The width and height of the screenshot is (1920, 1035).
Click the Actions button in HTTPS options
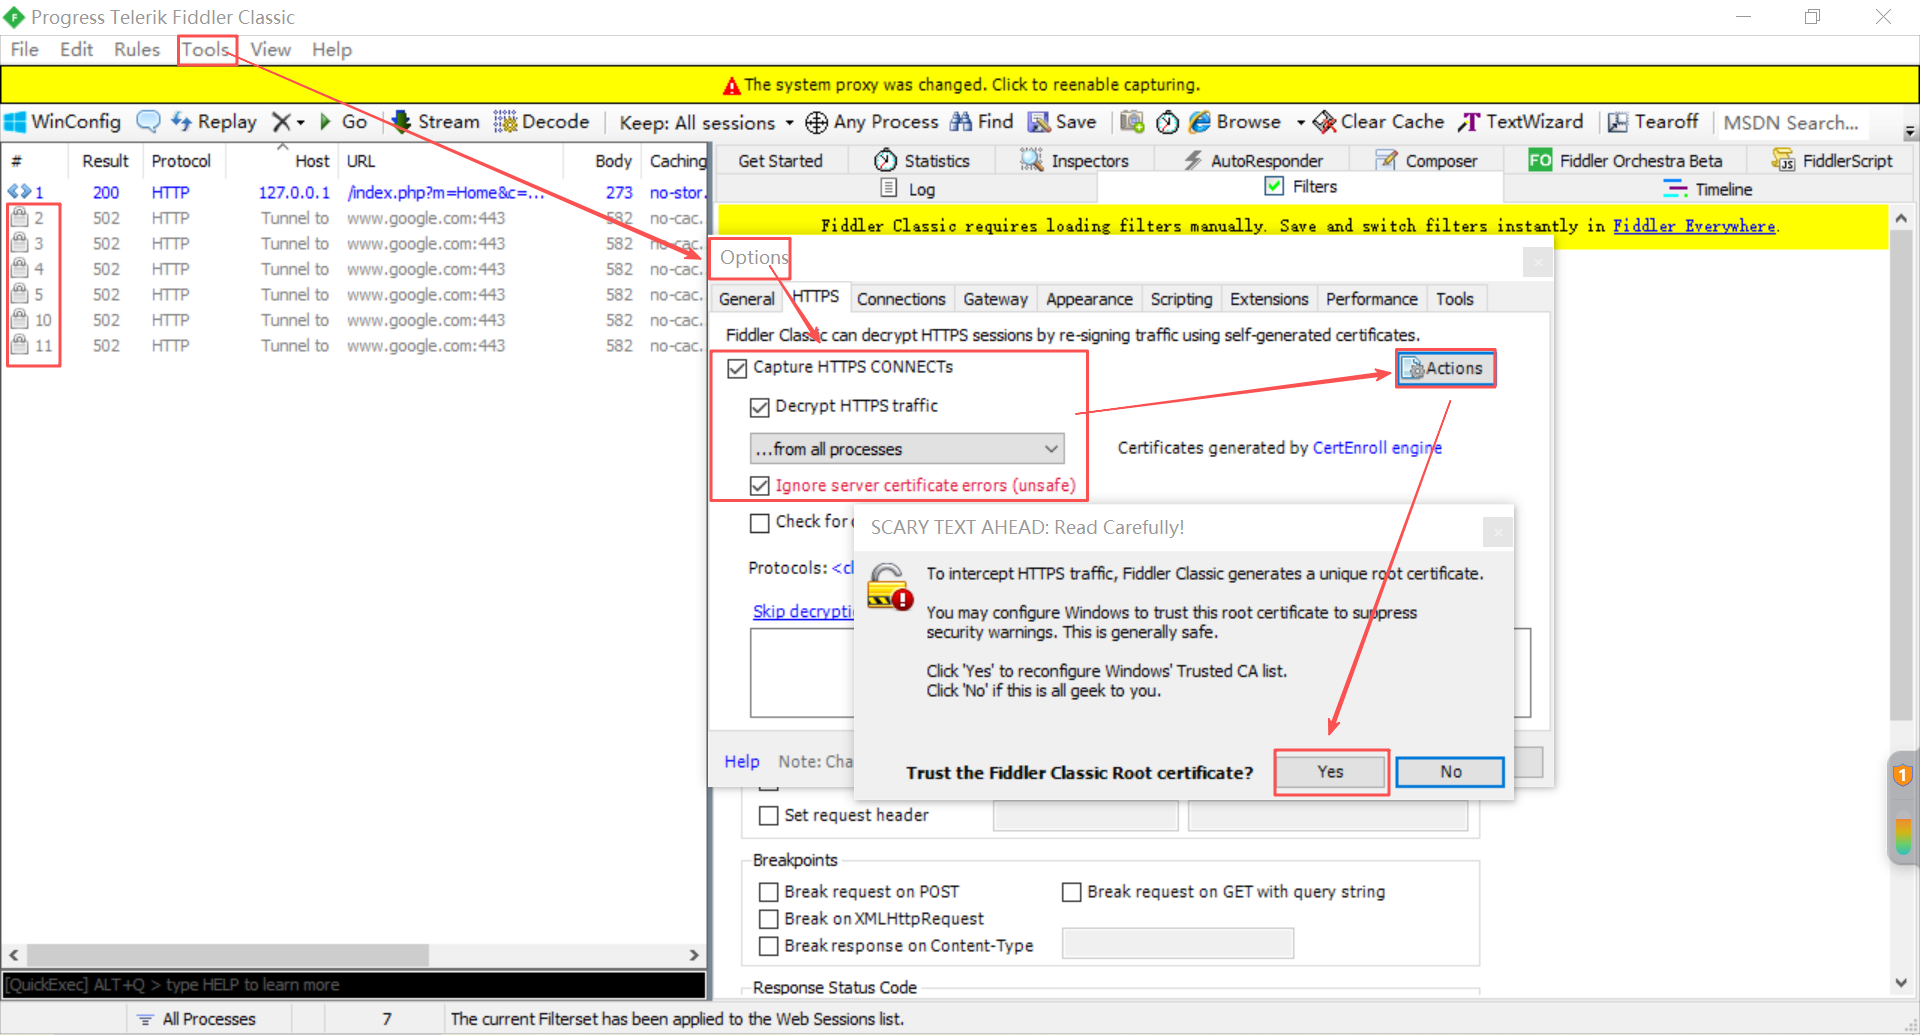[x=1446, y=369]
